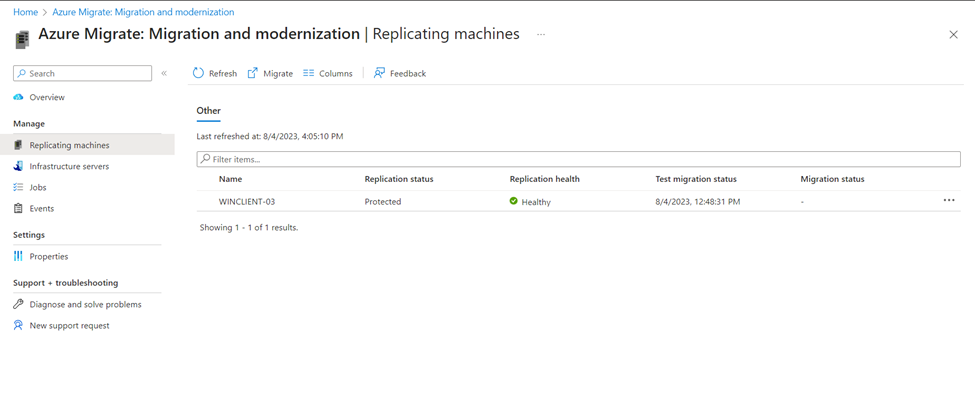The image size is (975, 418).
Task: Click the Jobs list icon
Action: click(x=18, y=187)
